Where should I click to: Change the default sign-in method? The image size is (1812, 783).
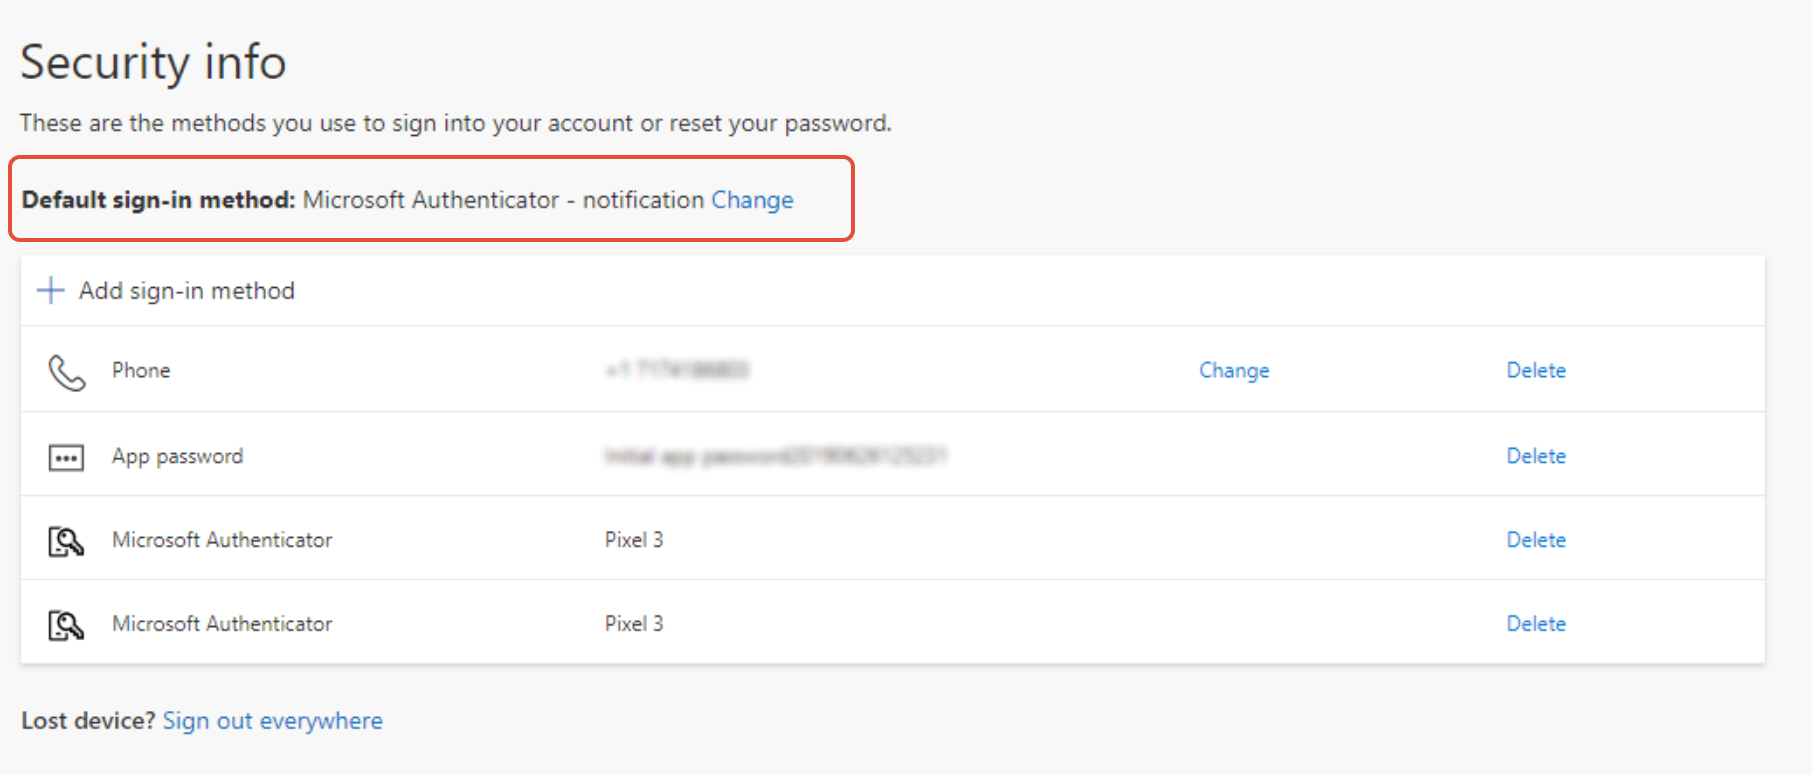[x=752, y=200]
